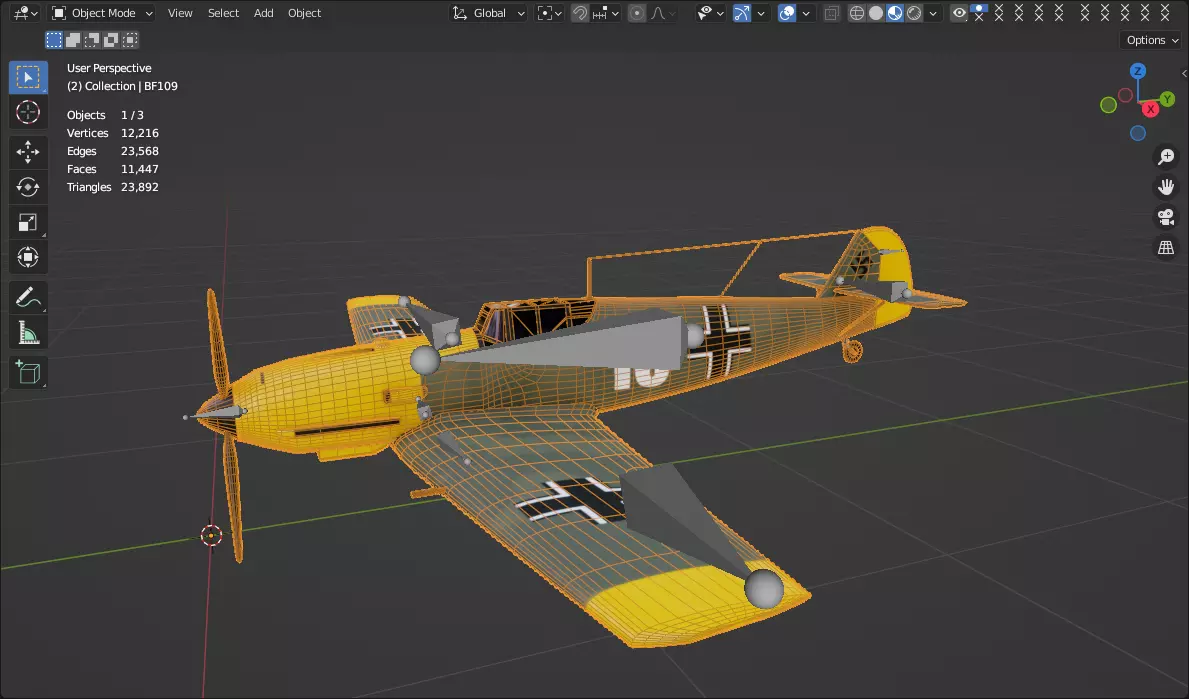Activate the Transform tool
This screenshot has width=1189, height=699.
tap(28, 257)
